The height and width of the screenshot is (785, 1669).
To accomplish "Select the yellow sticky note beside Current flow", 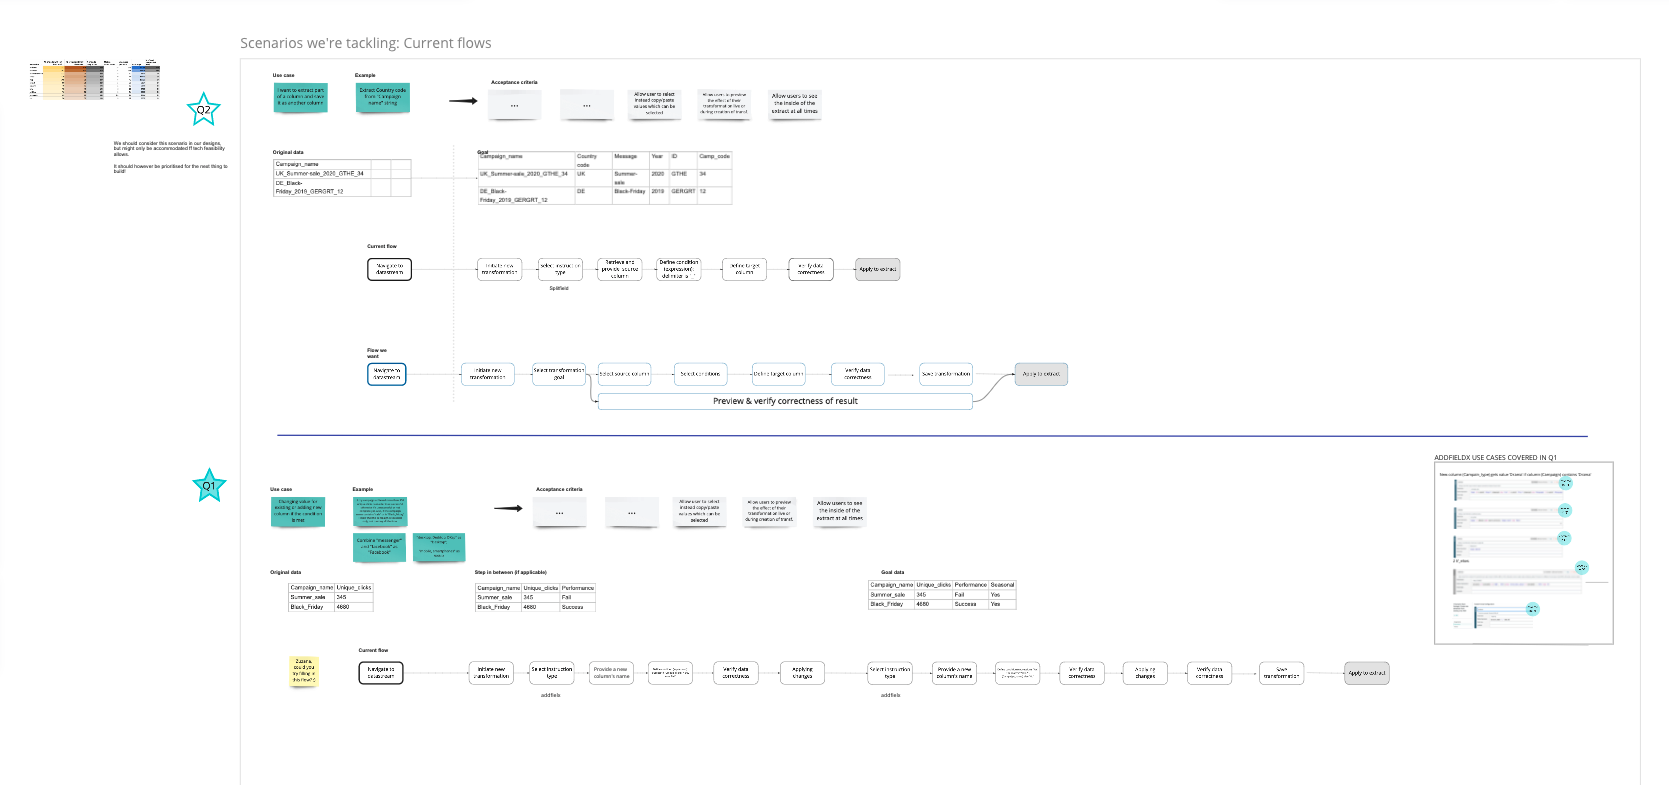I will click(x=304, y=671).
